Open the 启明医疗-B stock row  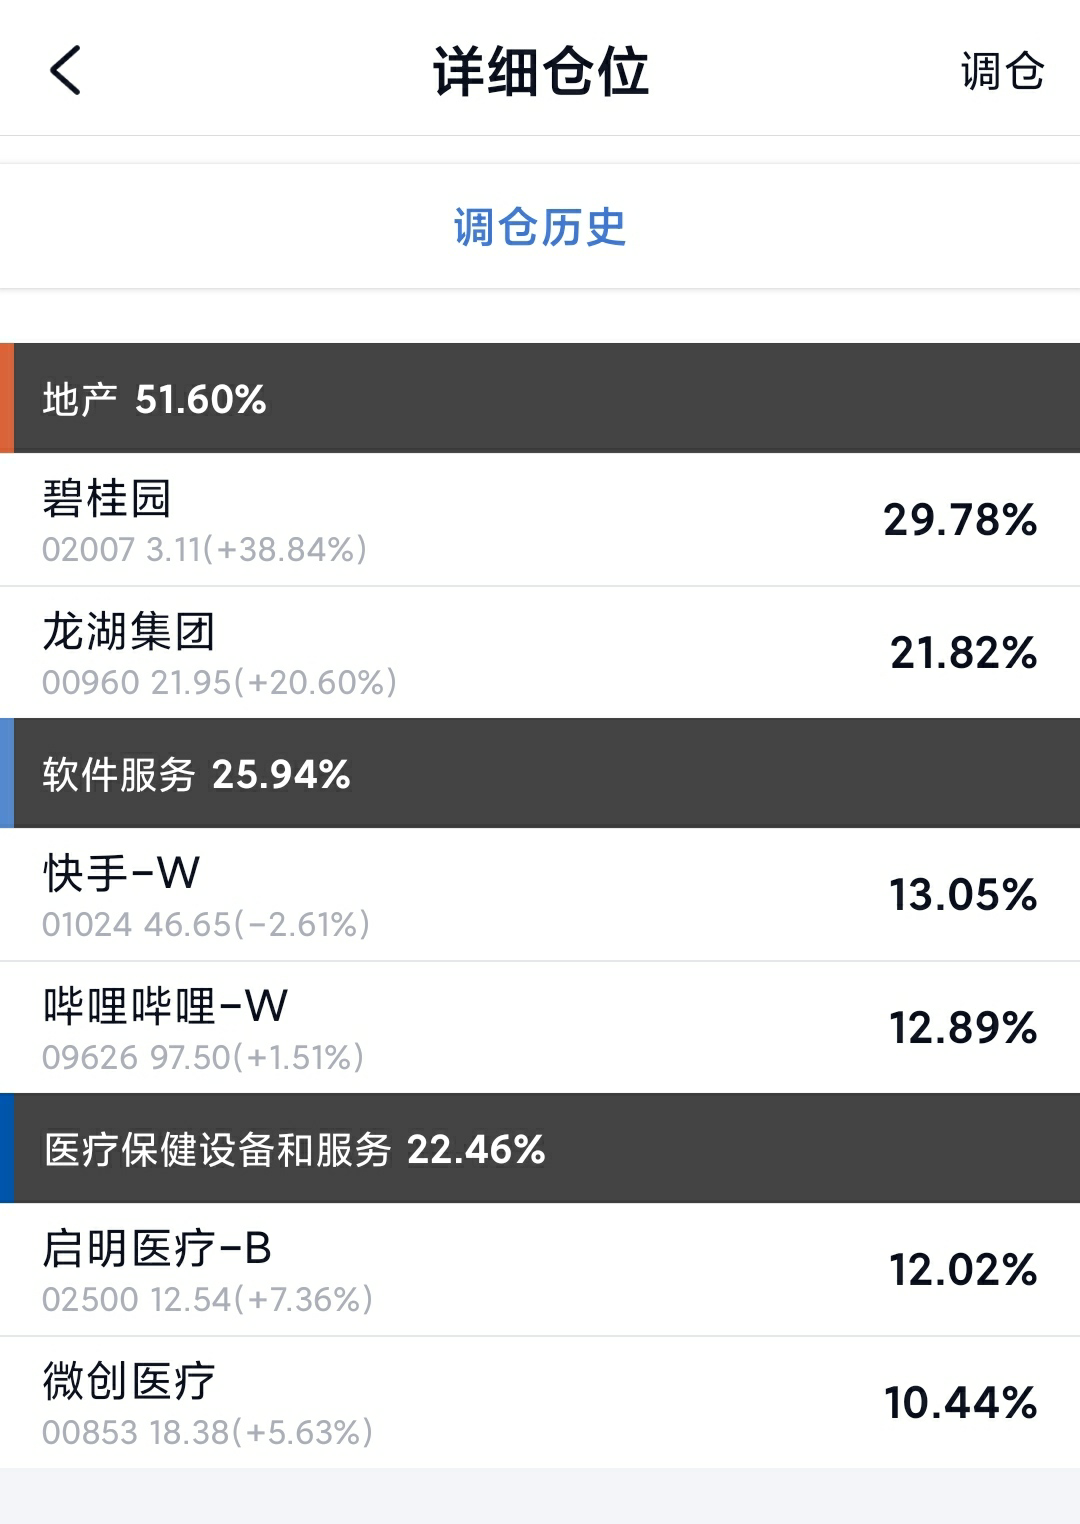pyautogui.click(x=300, y=1270)
